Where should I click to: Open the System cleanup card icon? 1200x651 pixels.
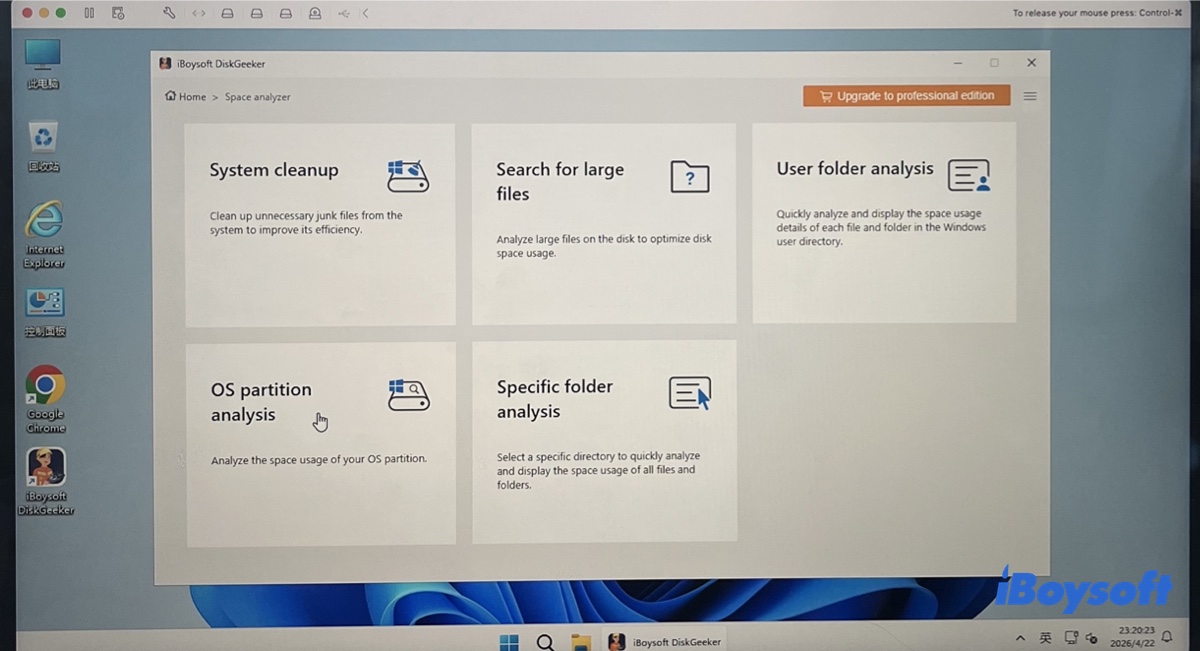[408, 175]
